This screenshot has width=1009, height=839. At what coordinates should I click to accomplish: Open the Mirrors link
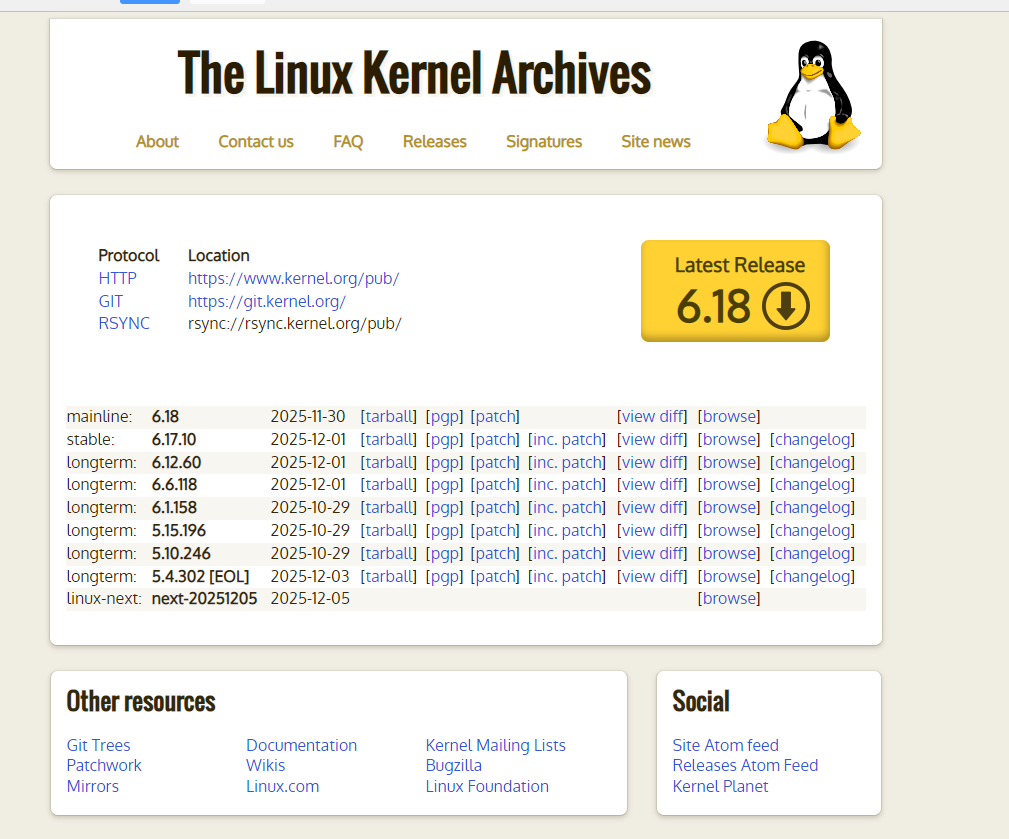[93, 786]
